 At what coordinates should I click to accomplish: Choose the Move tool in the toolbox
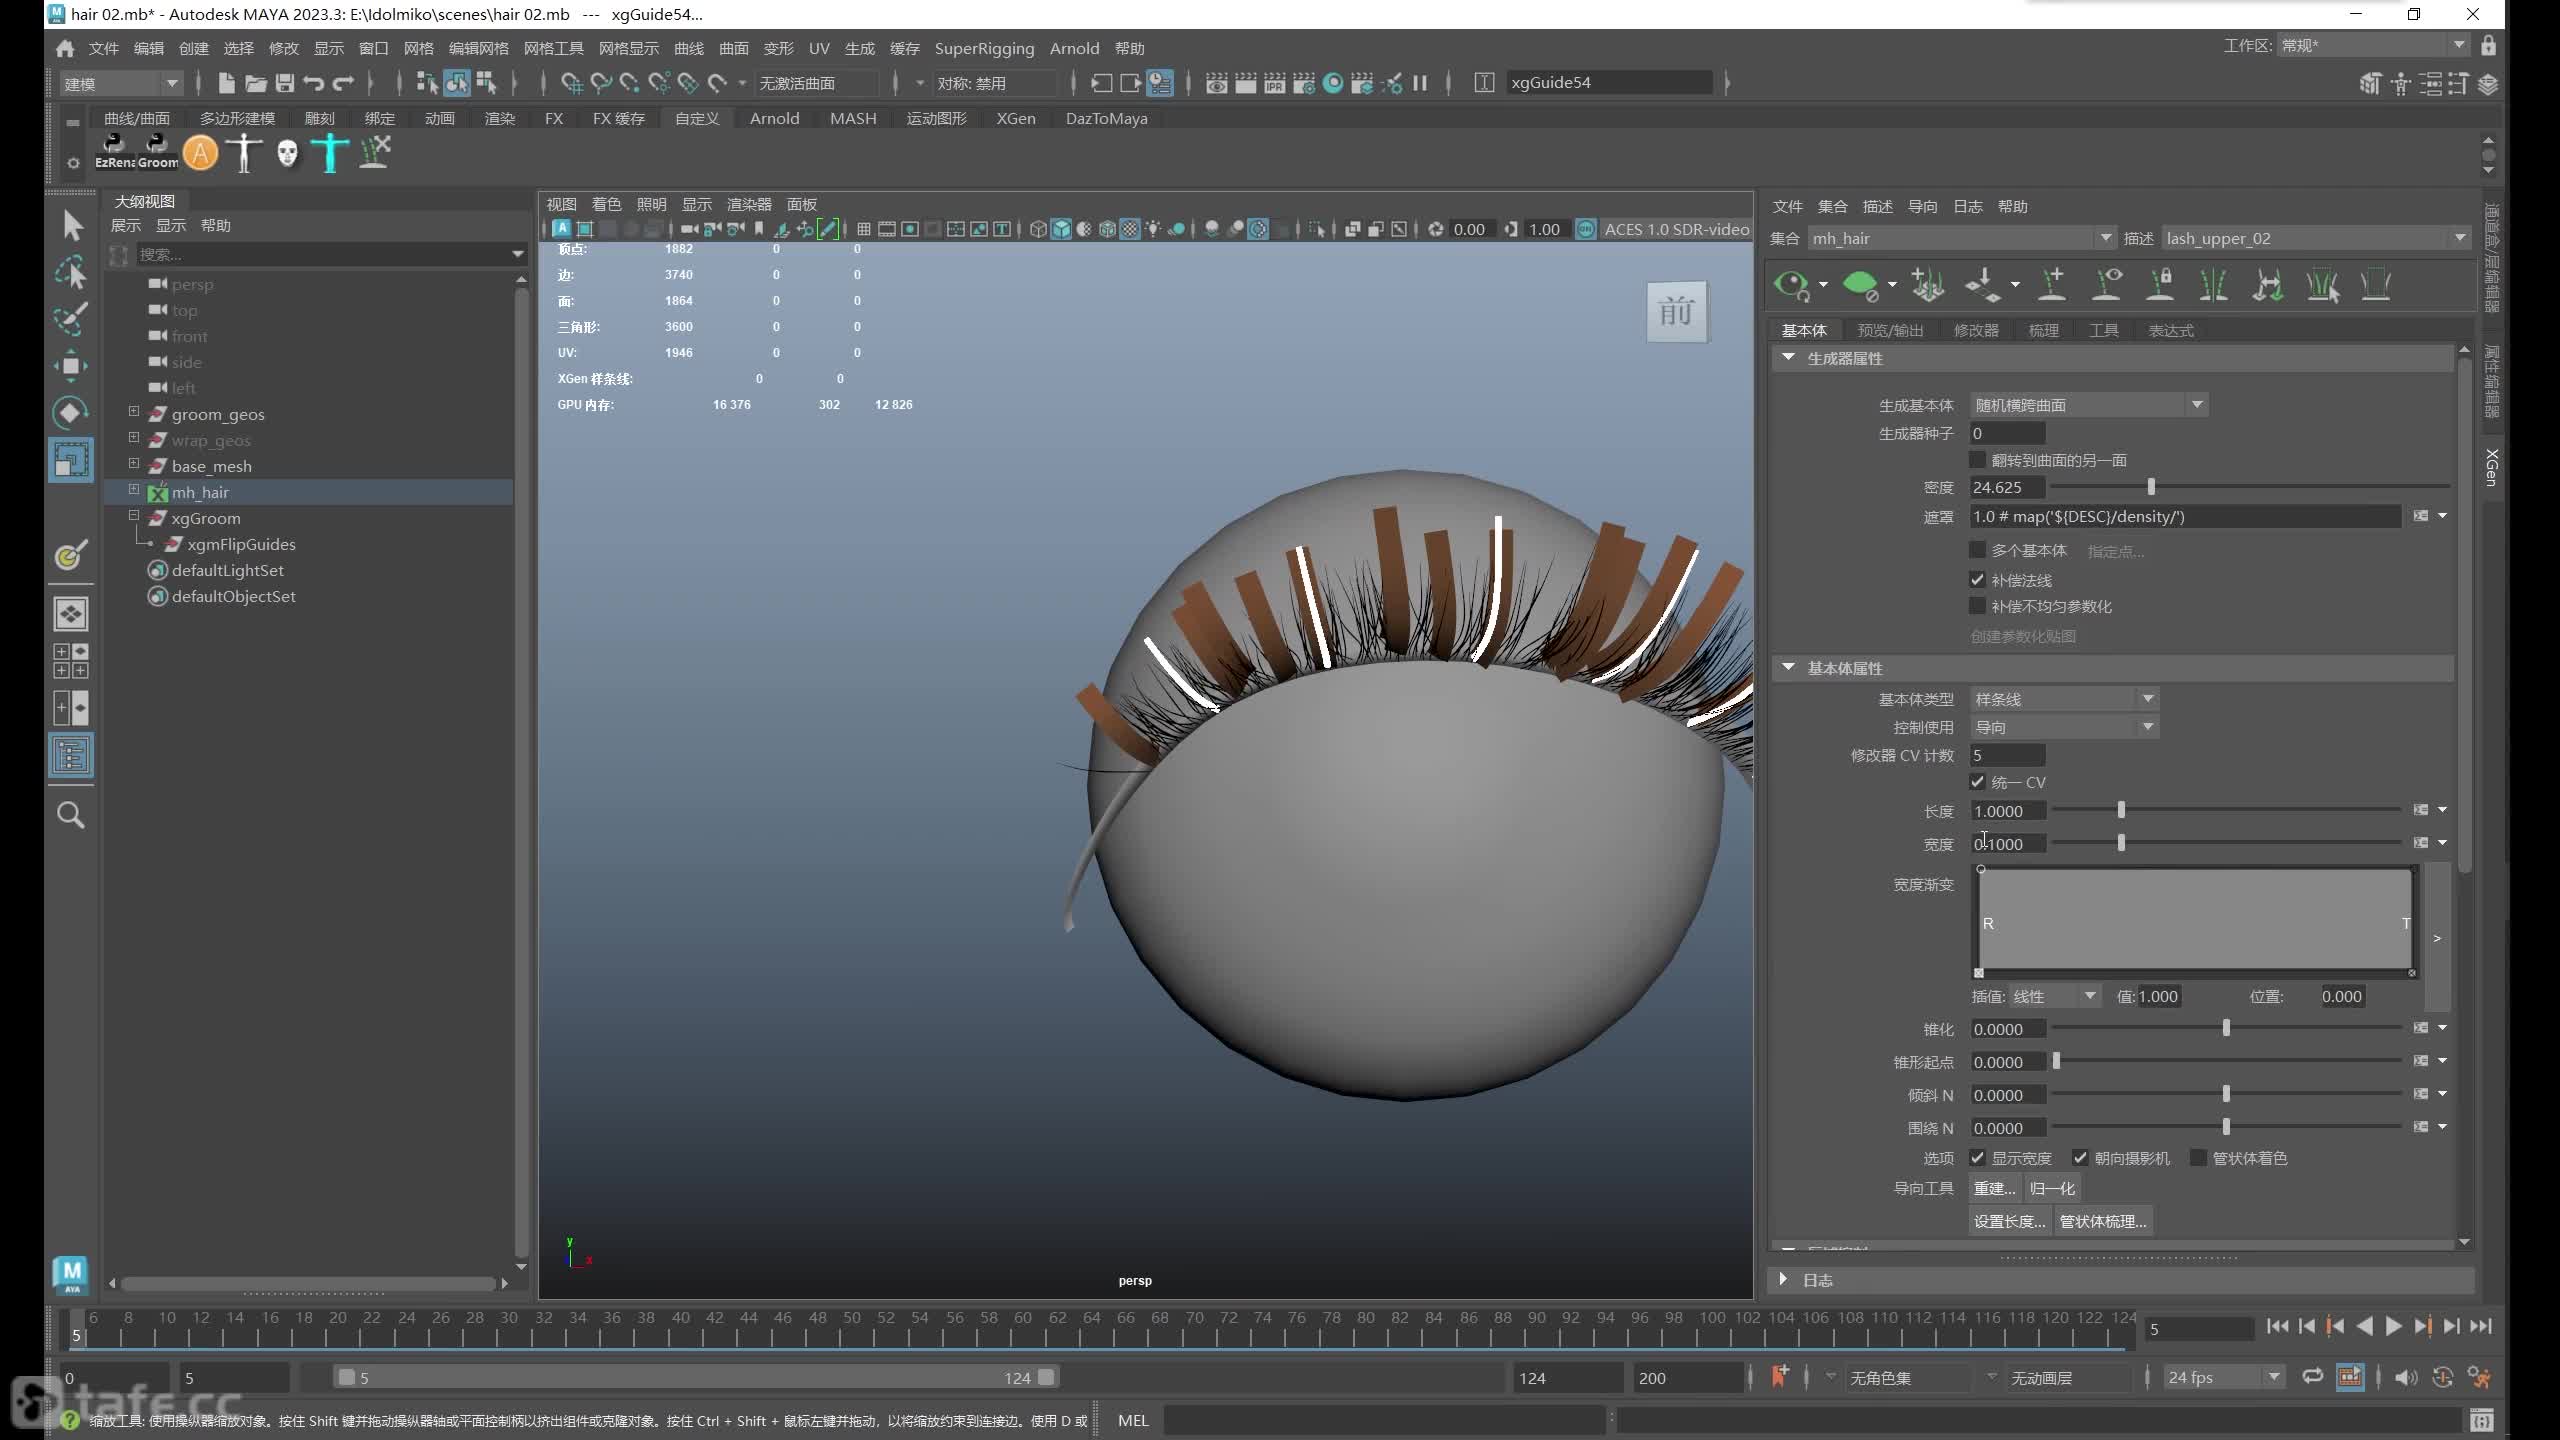(71, 366)
